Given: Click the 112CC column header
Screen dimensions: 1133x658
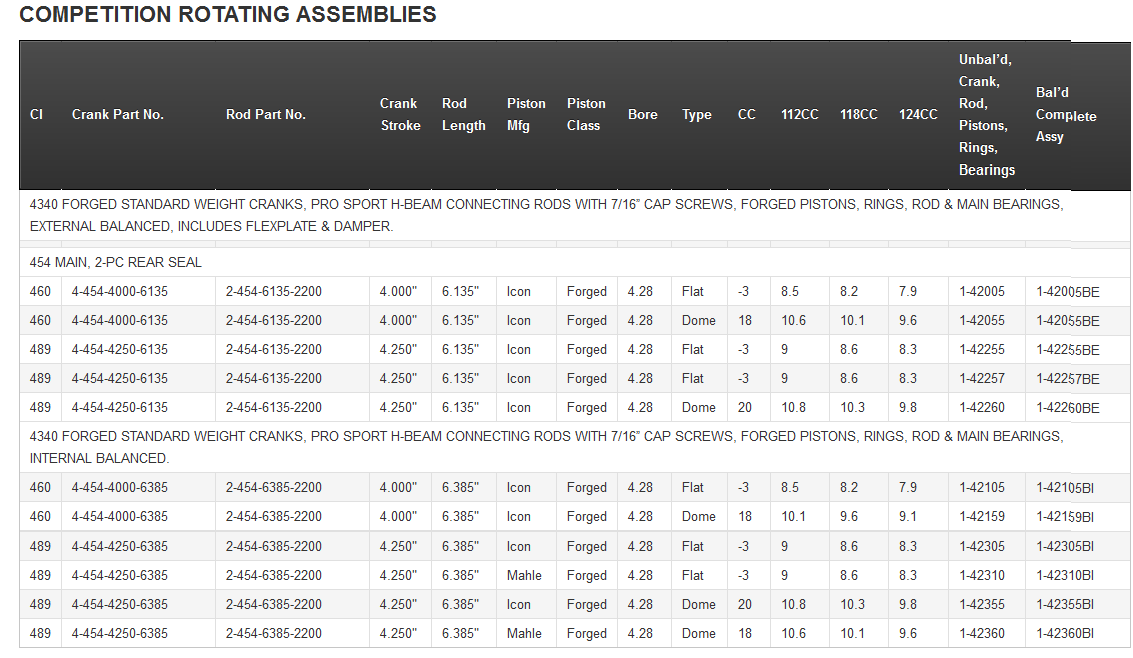Looking at the screenshot, I should coord(799,115).
